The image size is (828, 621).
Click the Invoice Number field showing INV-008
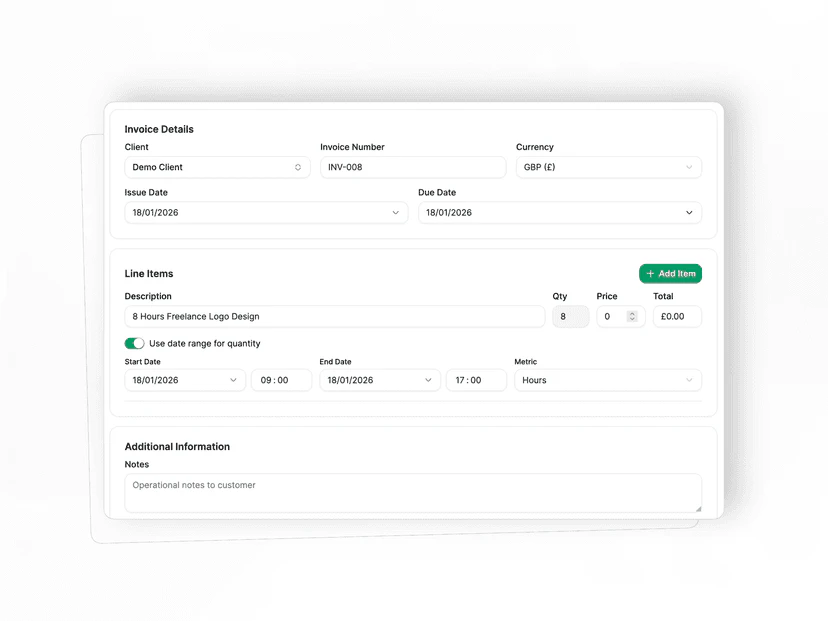pos(412,167)
